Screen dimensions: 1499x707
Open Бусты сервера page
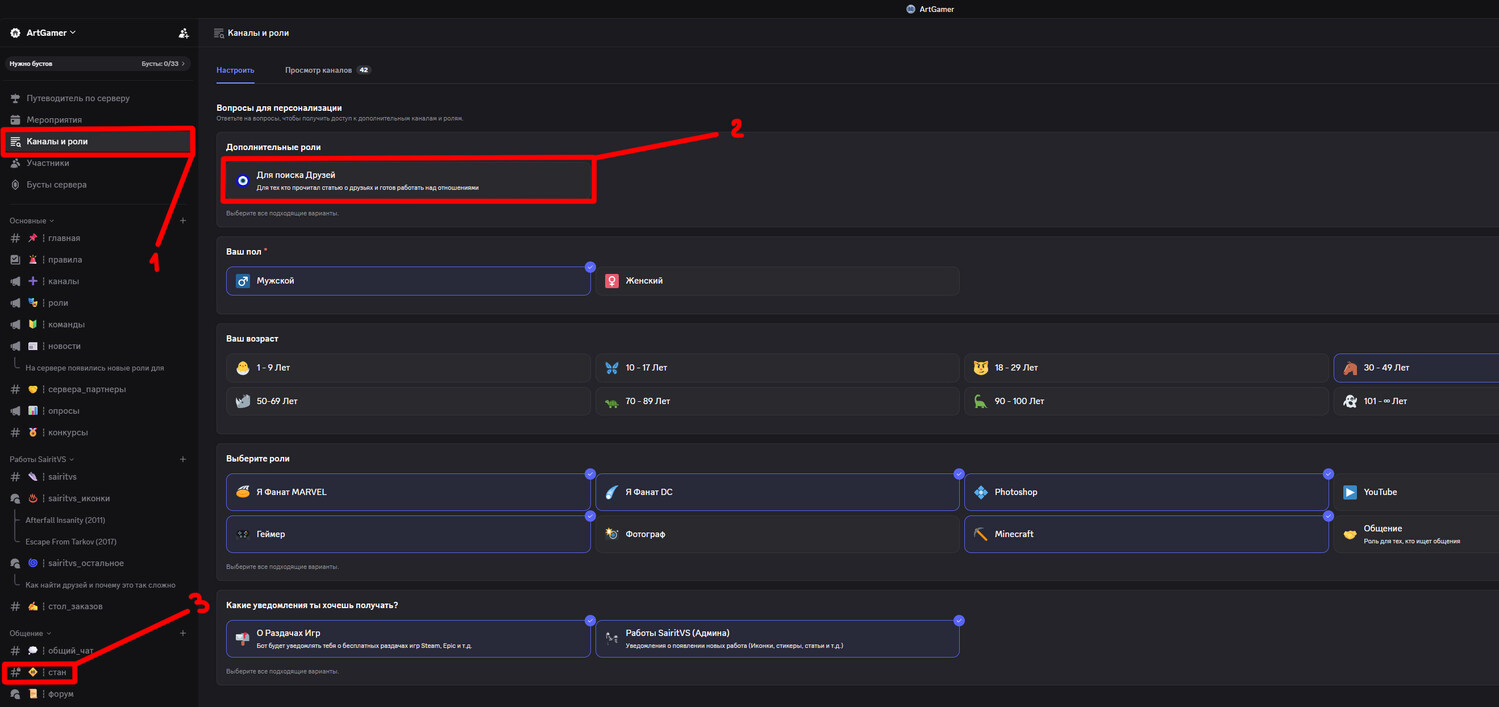tap(98, 185)
